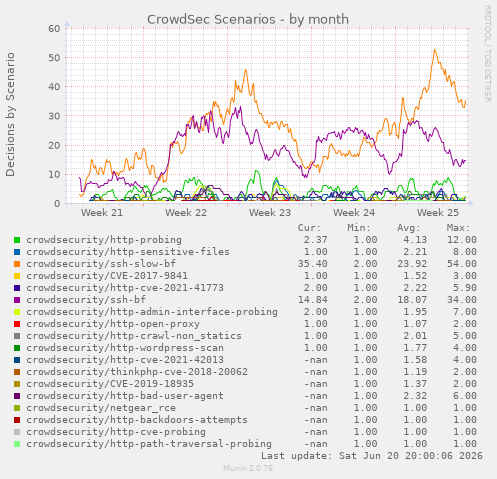The height and width of the screenshot is (479, 497).
Task: Select the crowdsecurity/http-cve-probing label
Action: coord(116,432)
